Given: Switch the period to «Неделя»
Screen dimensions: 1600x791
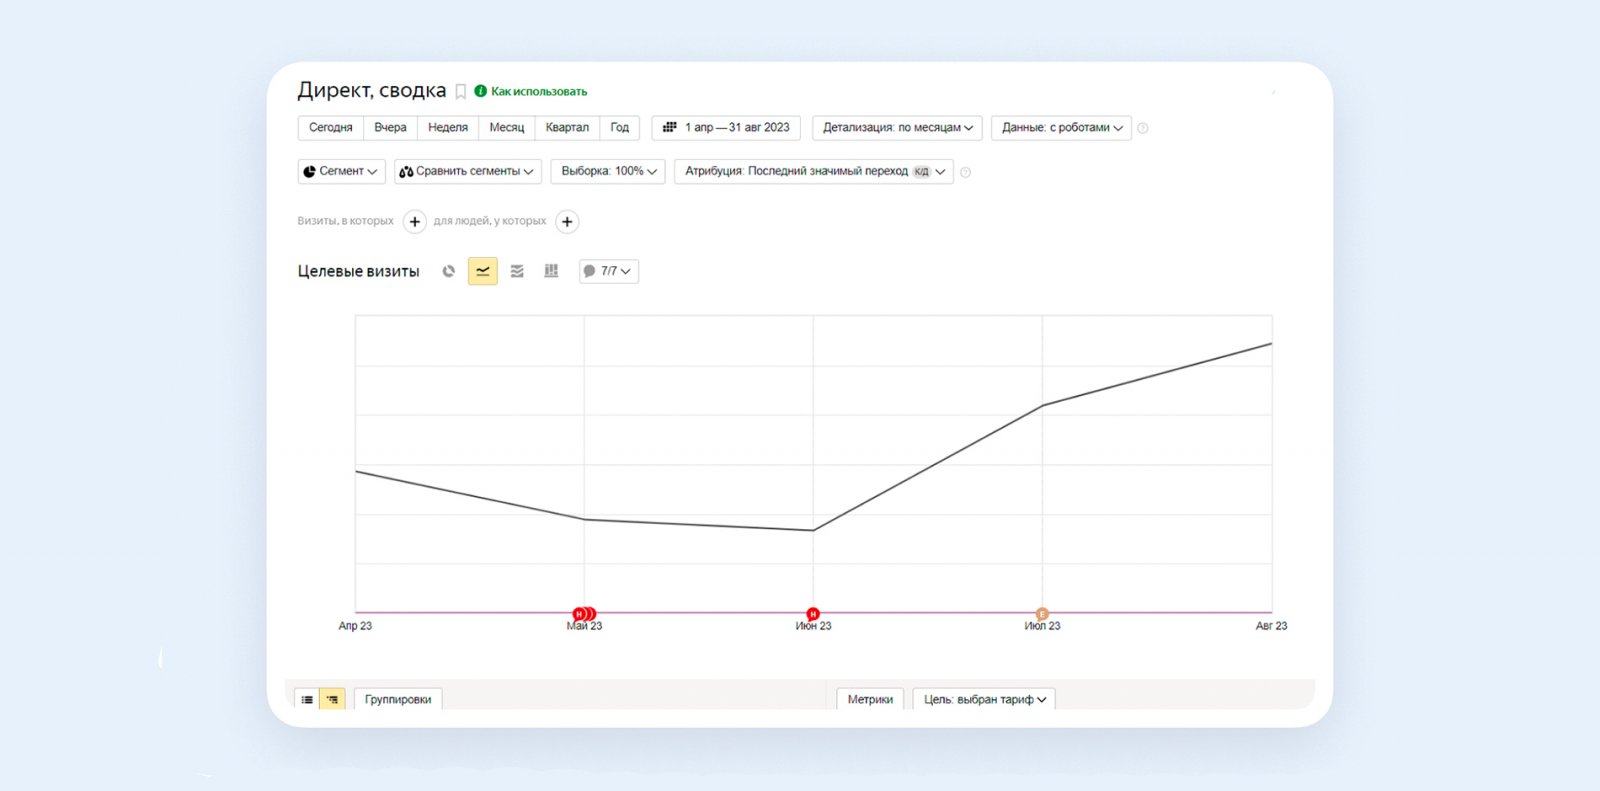Looking at the screenshot, I should pyautogui.click(x=448, y=128).
